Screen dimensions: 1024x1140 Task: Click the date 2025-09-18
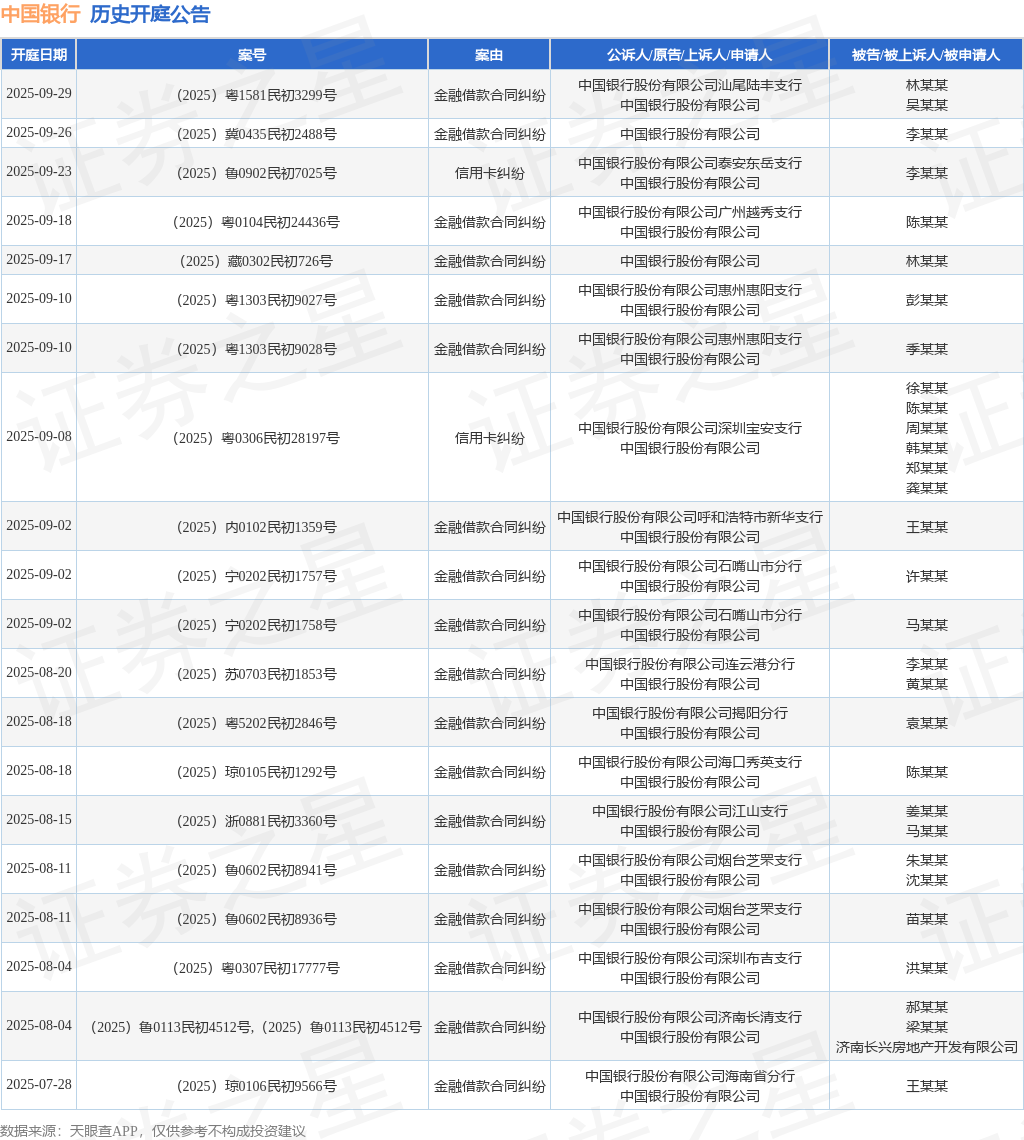(39, 221)
